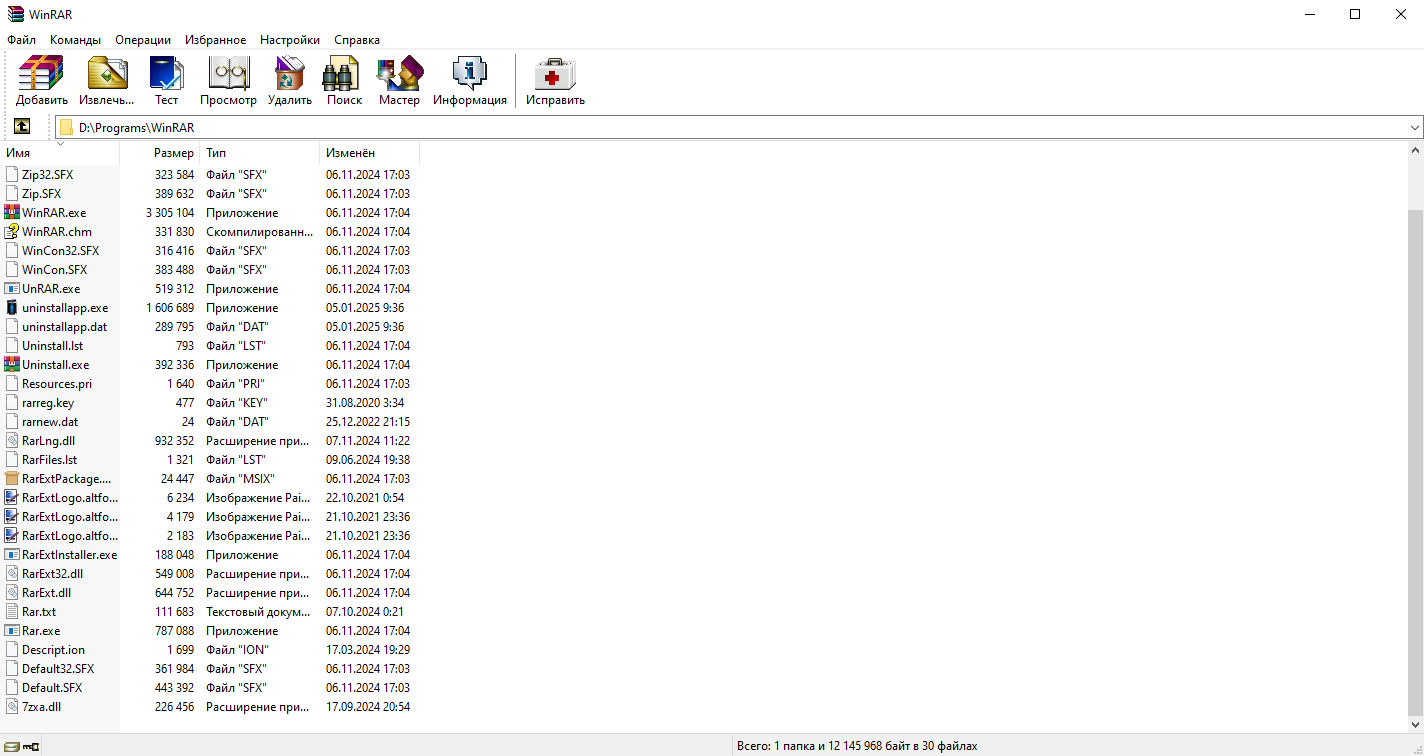Click the Rar.exe file icon

pos(12,631)
